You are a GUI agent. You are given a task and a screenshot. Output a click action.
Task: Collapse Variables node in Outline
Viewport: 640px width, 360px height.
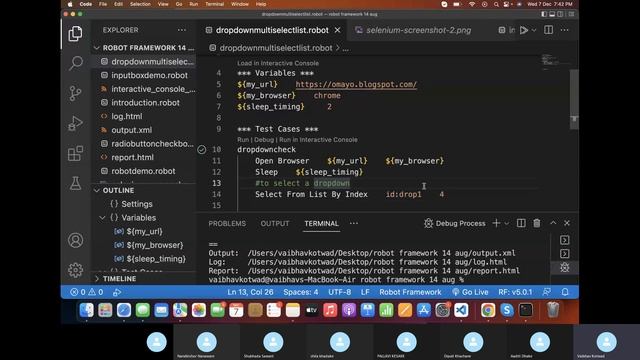click(x=102, y=218)
